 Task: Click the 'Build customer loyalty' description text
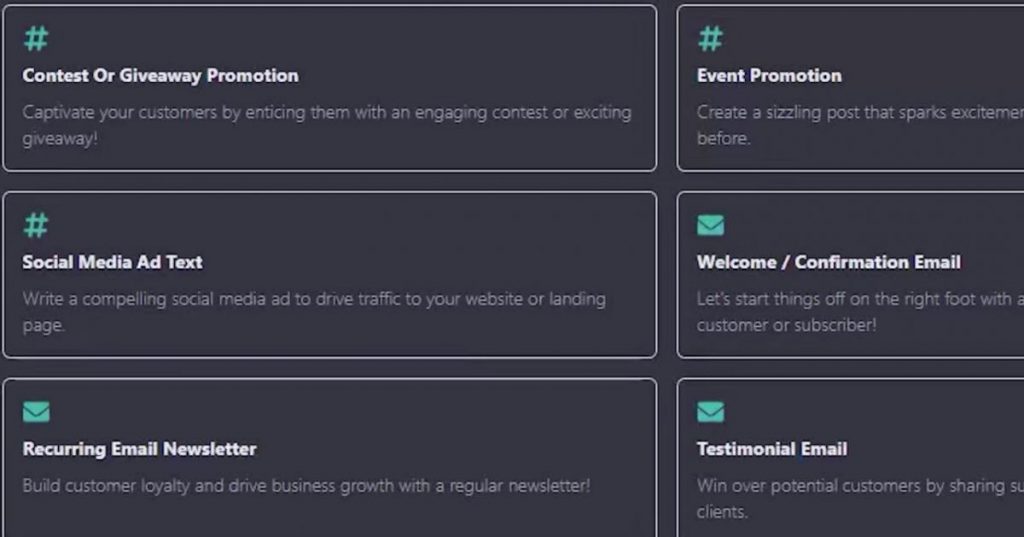click(306, 486)
